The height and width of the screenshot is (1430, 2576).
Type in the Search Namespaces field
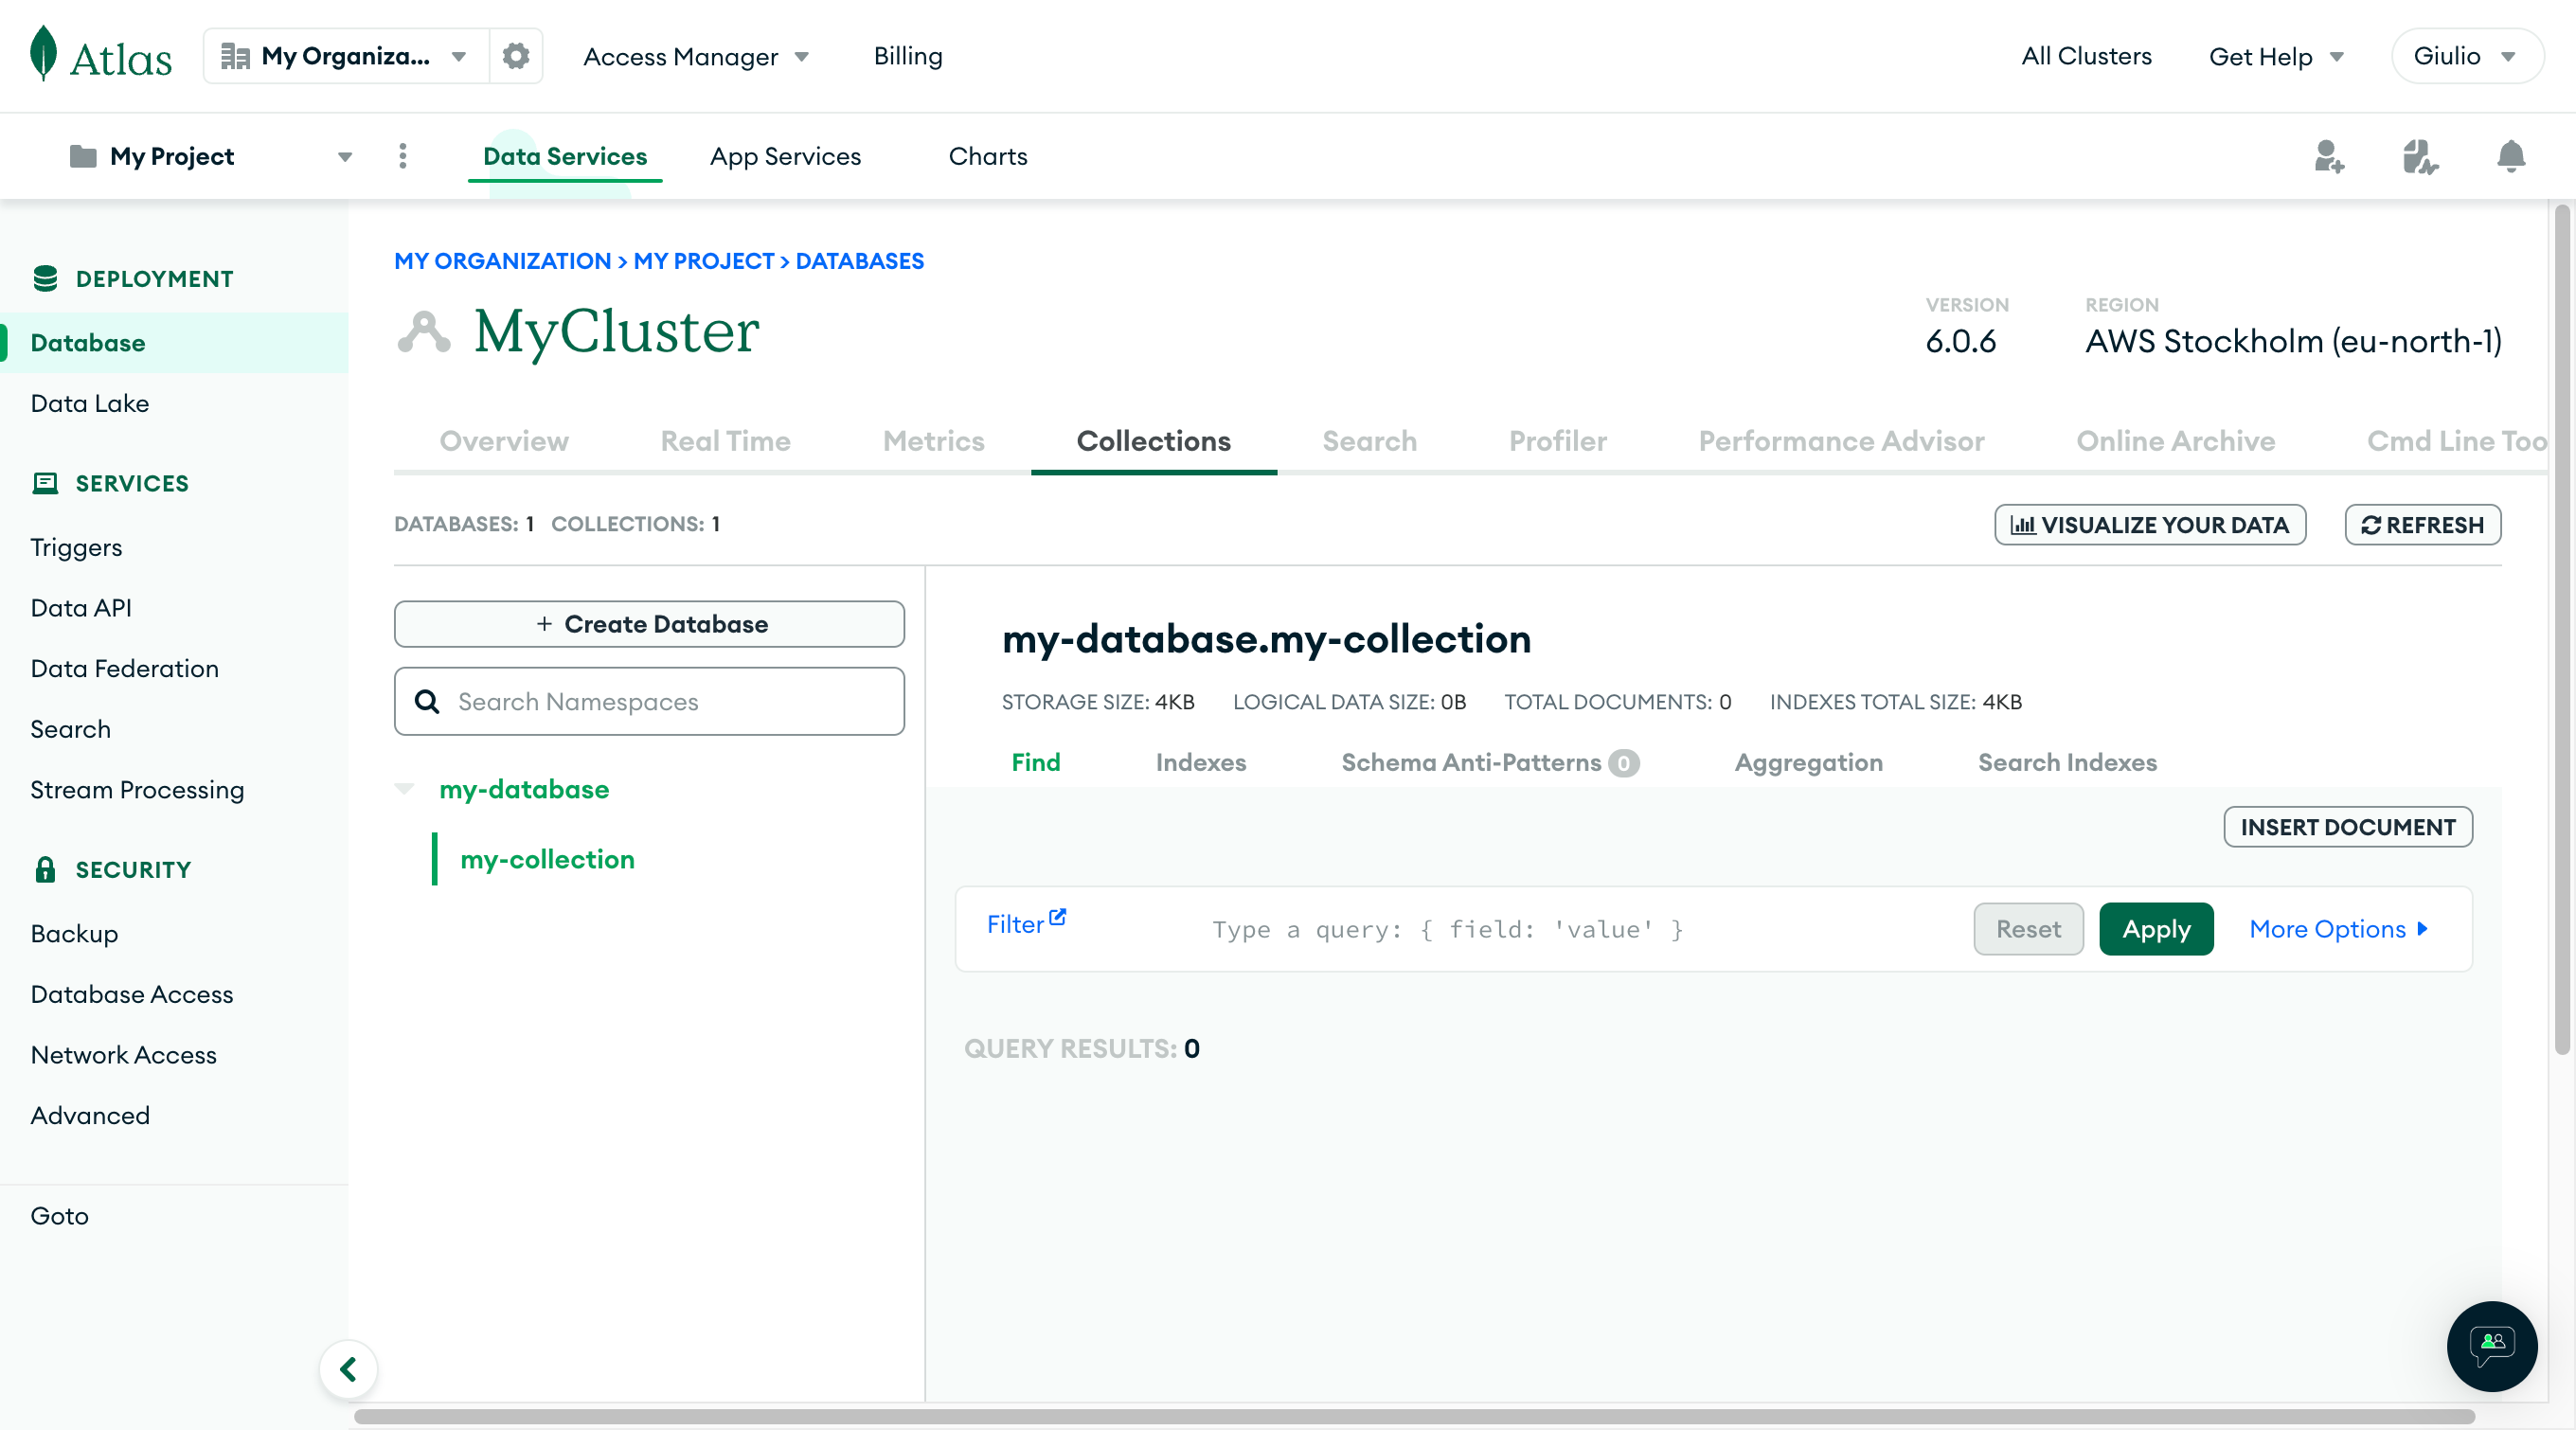point(649,701)
